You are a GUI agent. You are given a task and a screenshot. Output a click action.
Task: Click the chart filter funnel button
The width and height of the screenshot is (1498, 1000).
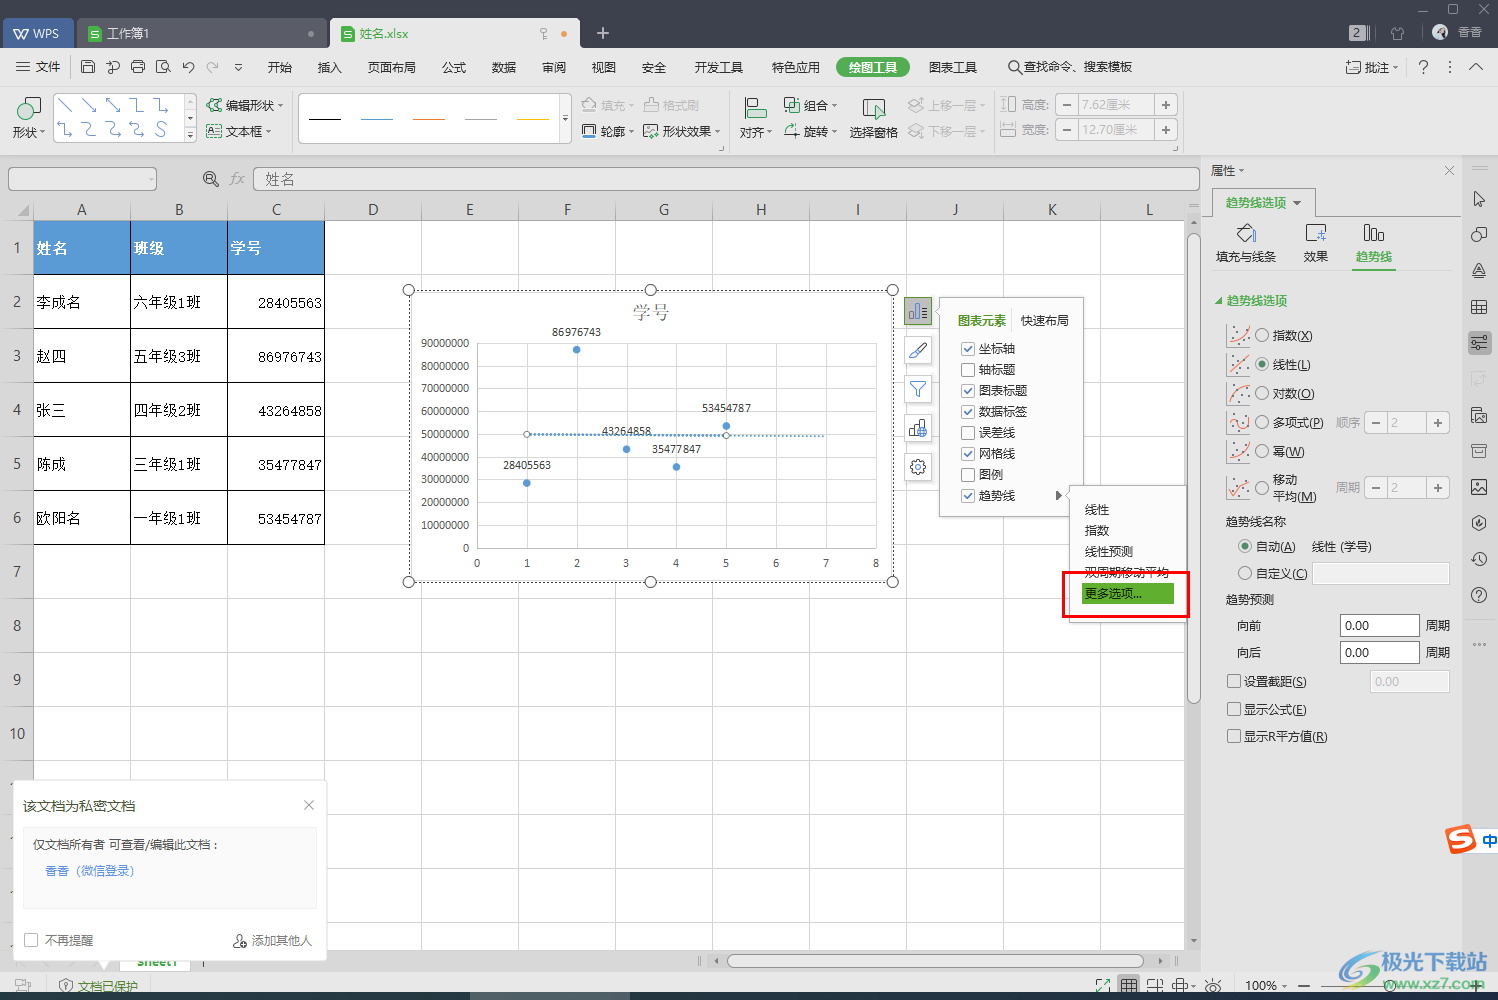pos(918,389)
